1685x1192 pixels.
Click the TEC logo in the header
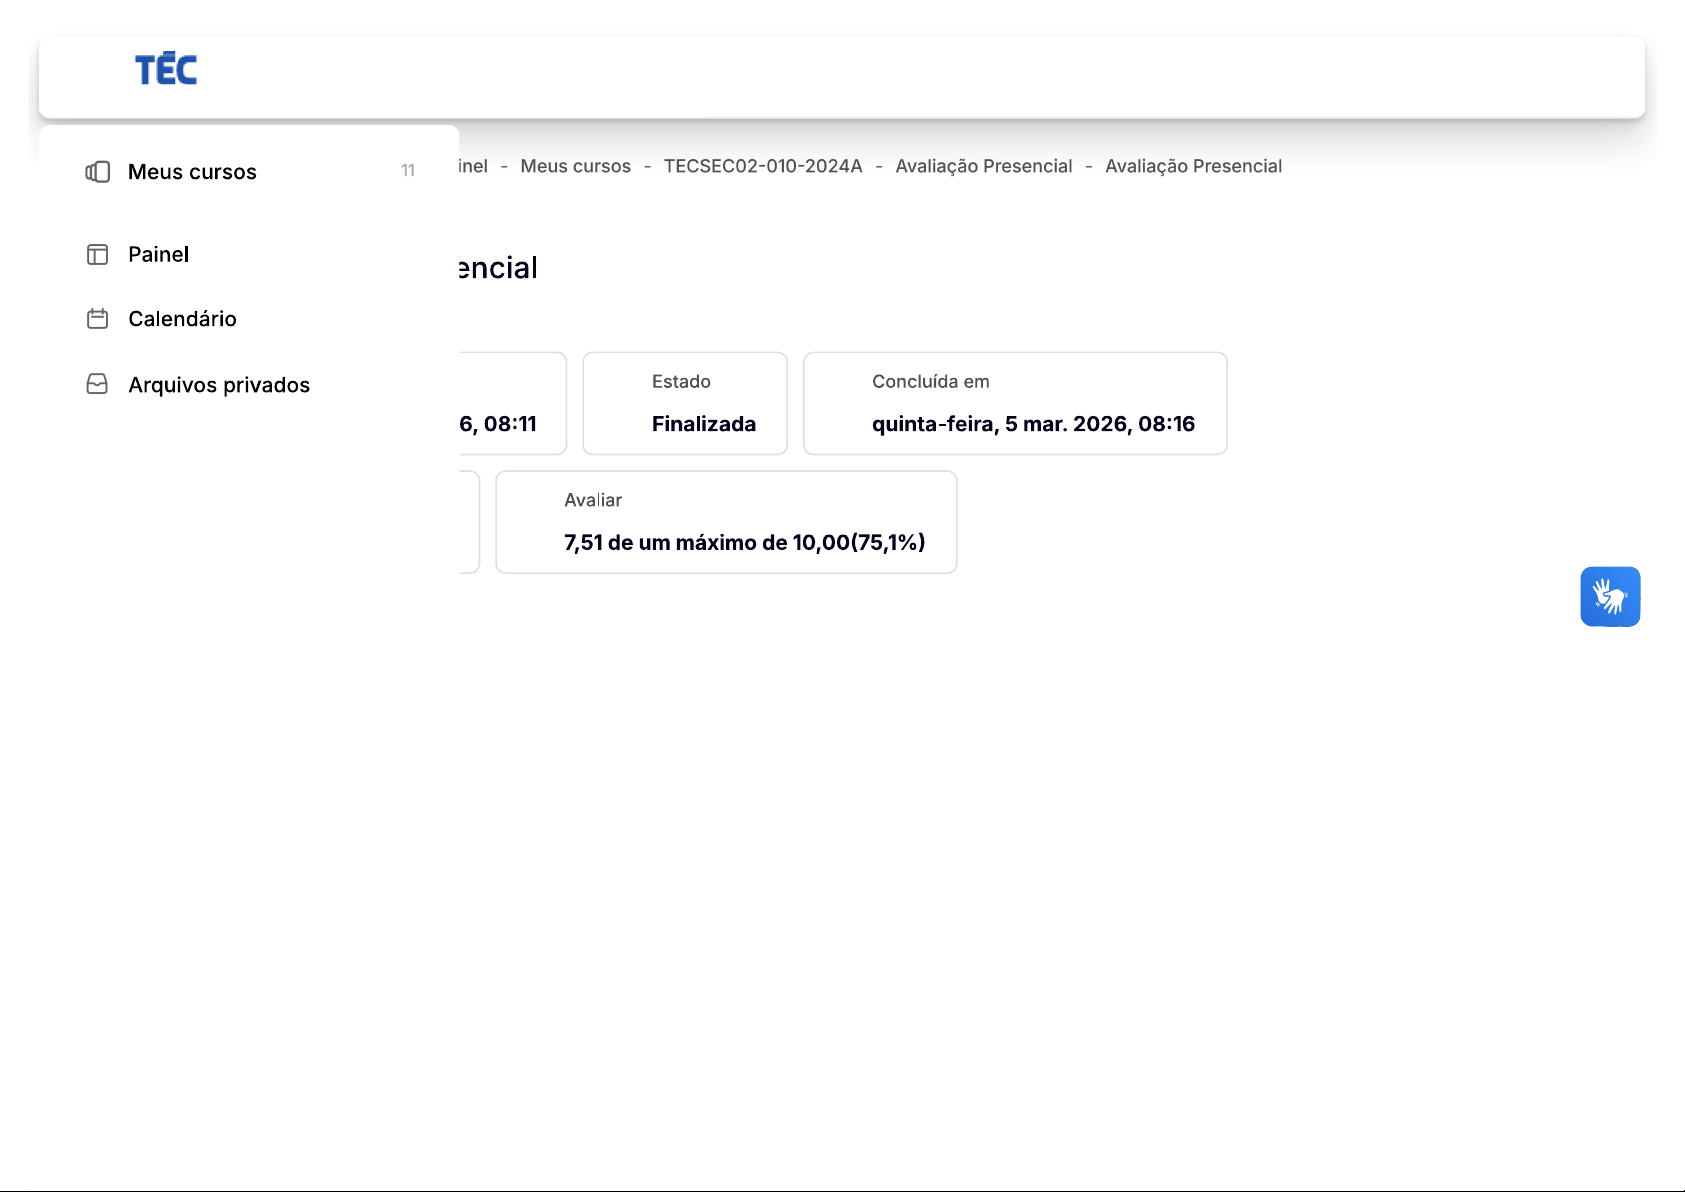click(x=166, y=70)
